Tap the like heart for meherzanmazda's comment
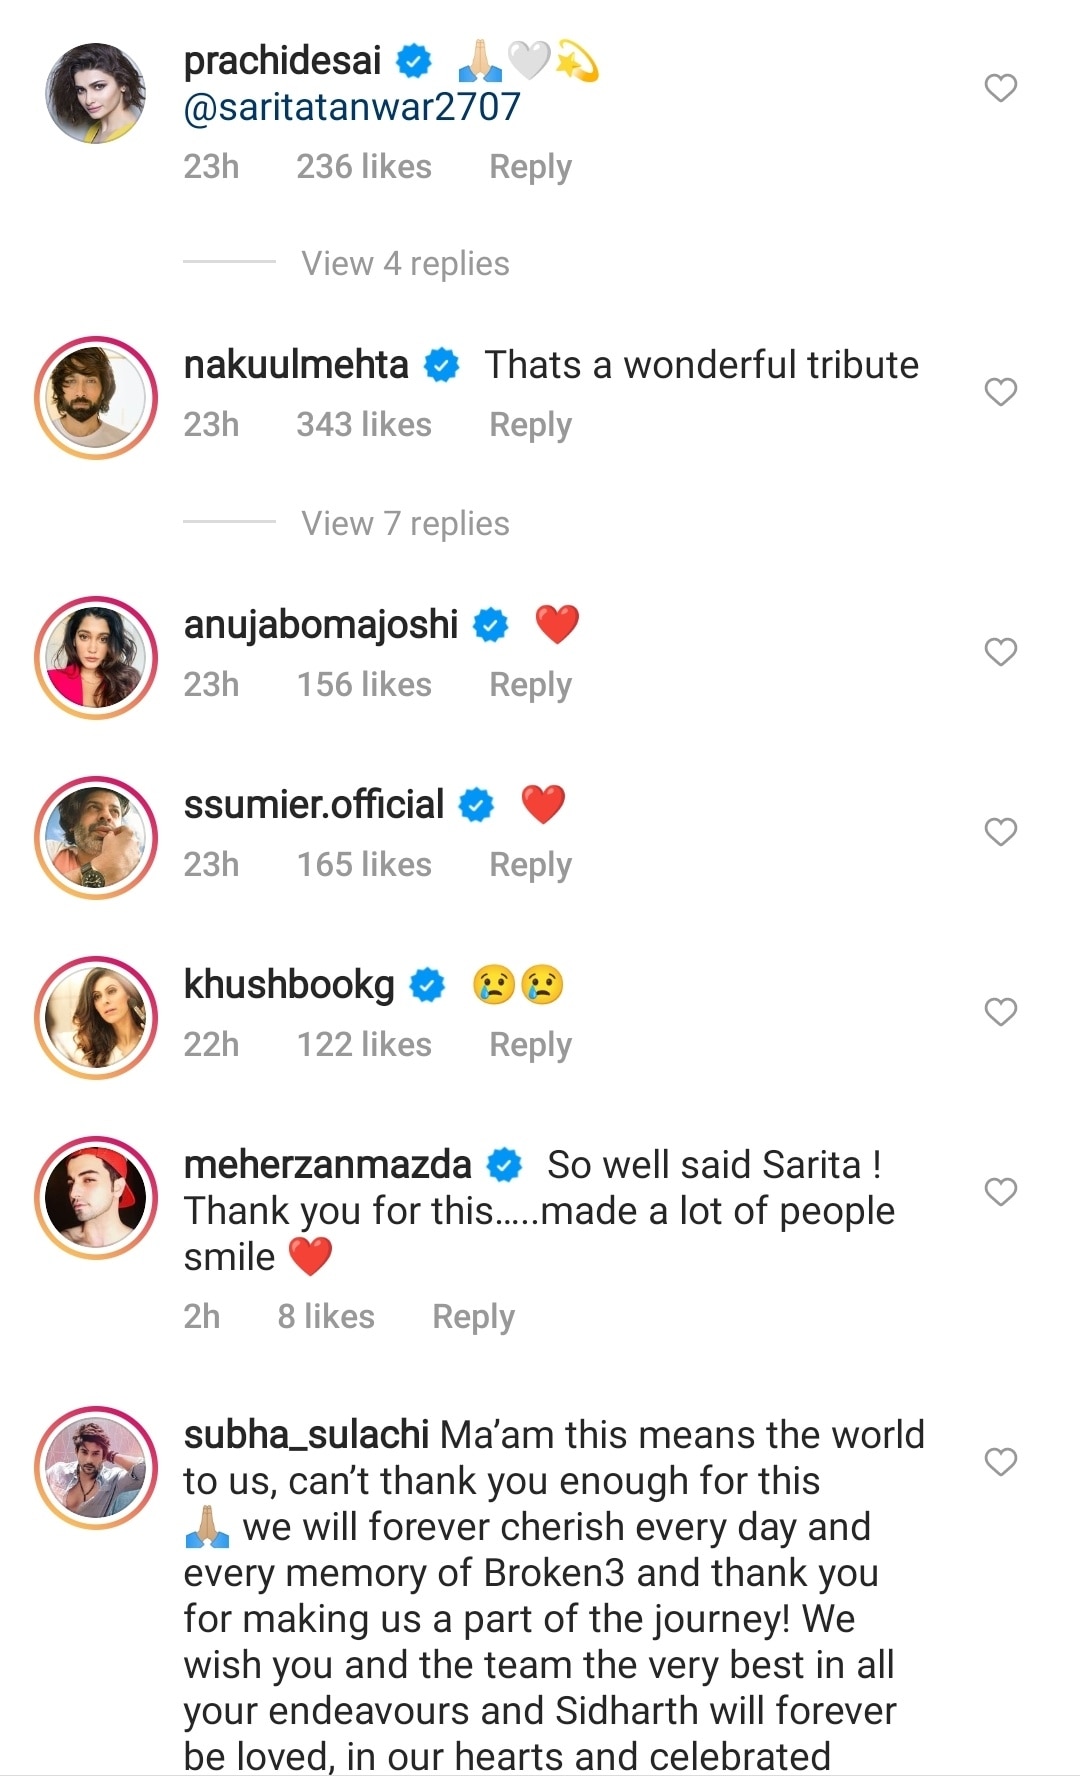The image size is (1080, 1789). [1000, 1191]
